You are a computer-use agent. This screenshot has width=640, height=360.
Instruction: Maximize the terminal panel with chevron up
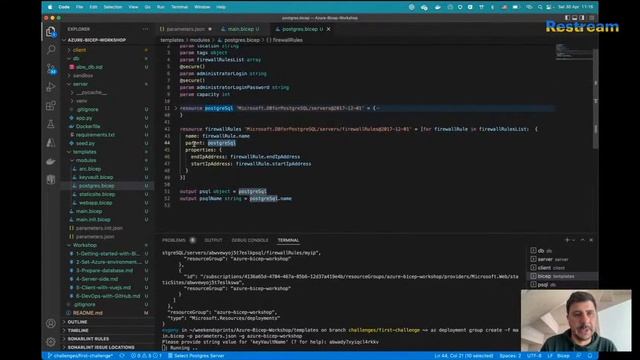(582, 240)
